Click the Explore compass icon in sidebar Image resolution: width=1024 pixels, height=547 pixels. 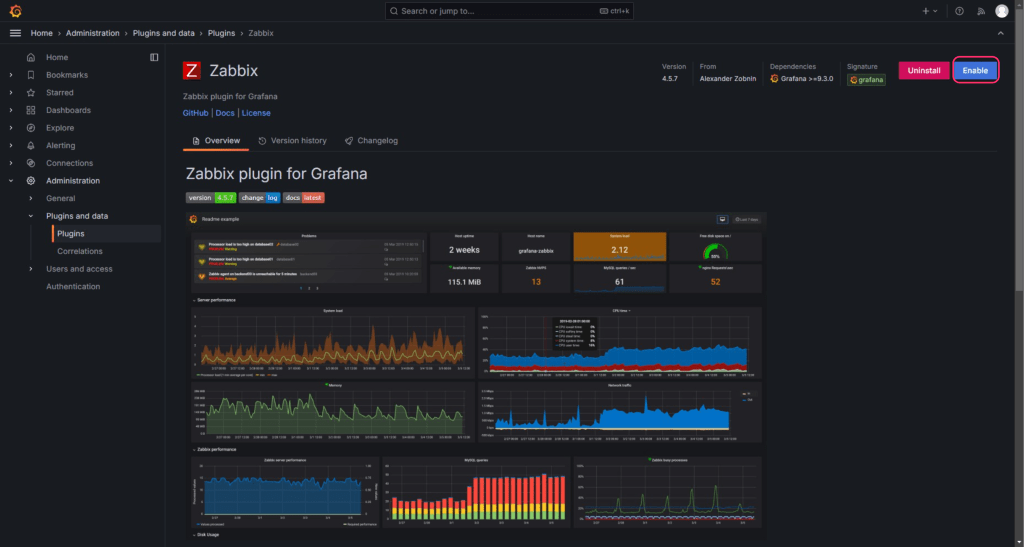tap(31, 128)
